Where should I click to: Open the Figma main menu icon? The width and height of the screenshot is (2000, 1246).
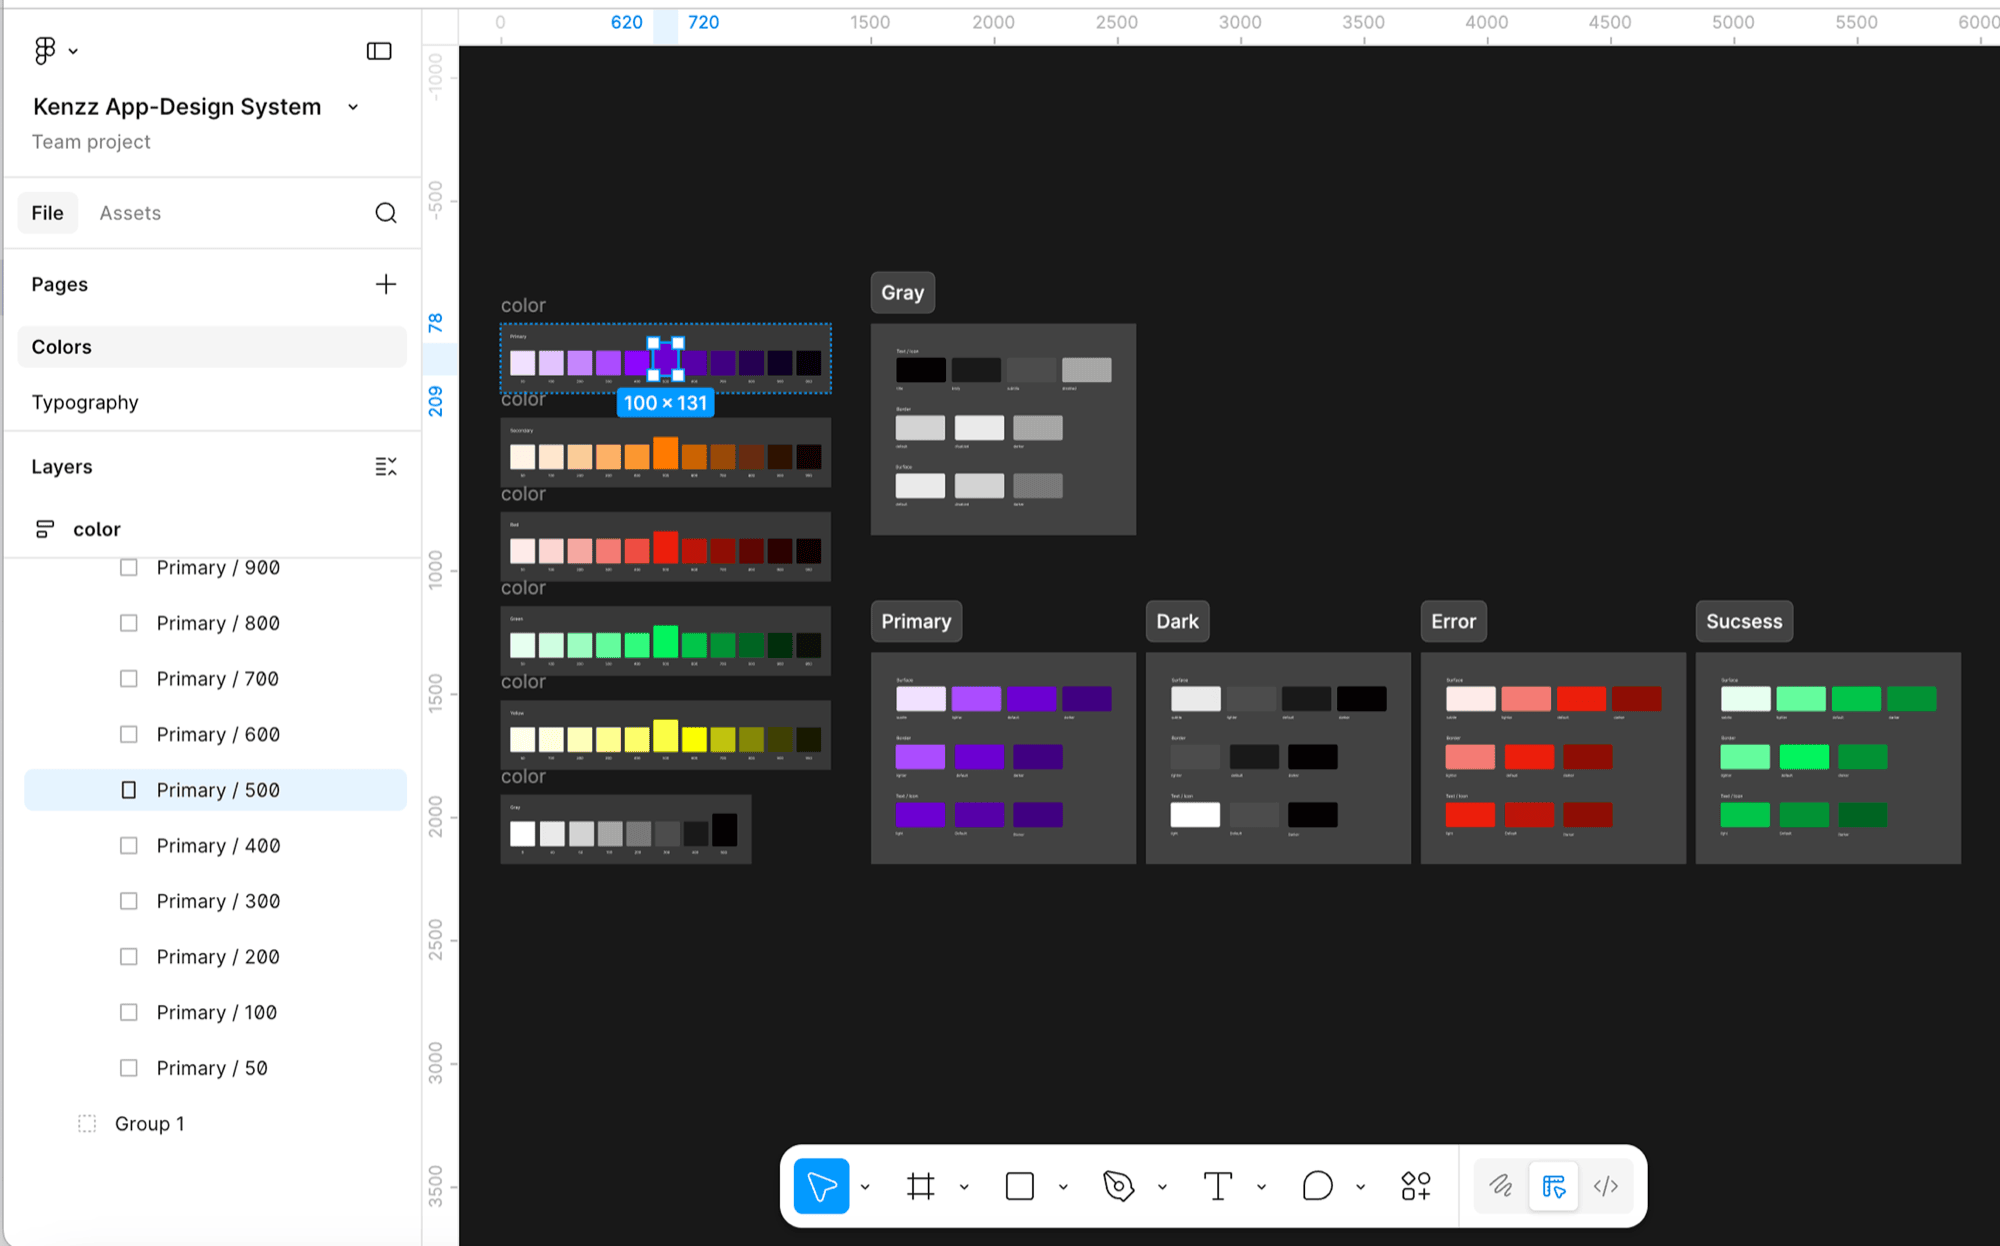(x=45, y=50)
